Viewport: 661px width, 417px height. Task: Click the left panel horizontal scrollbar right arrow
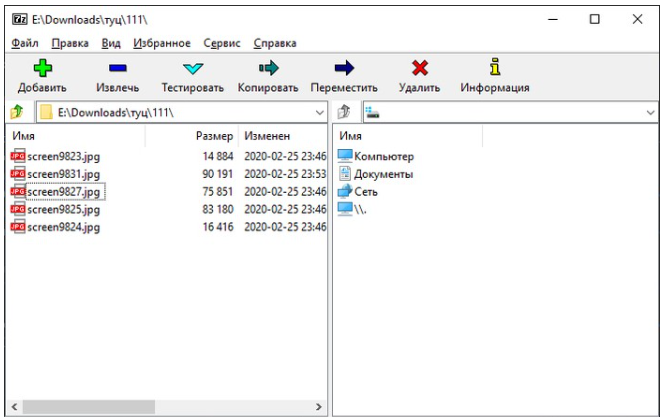click(x=319, y=407)
